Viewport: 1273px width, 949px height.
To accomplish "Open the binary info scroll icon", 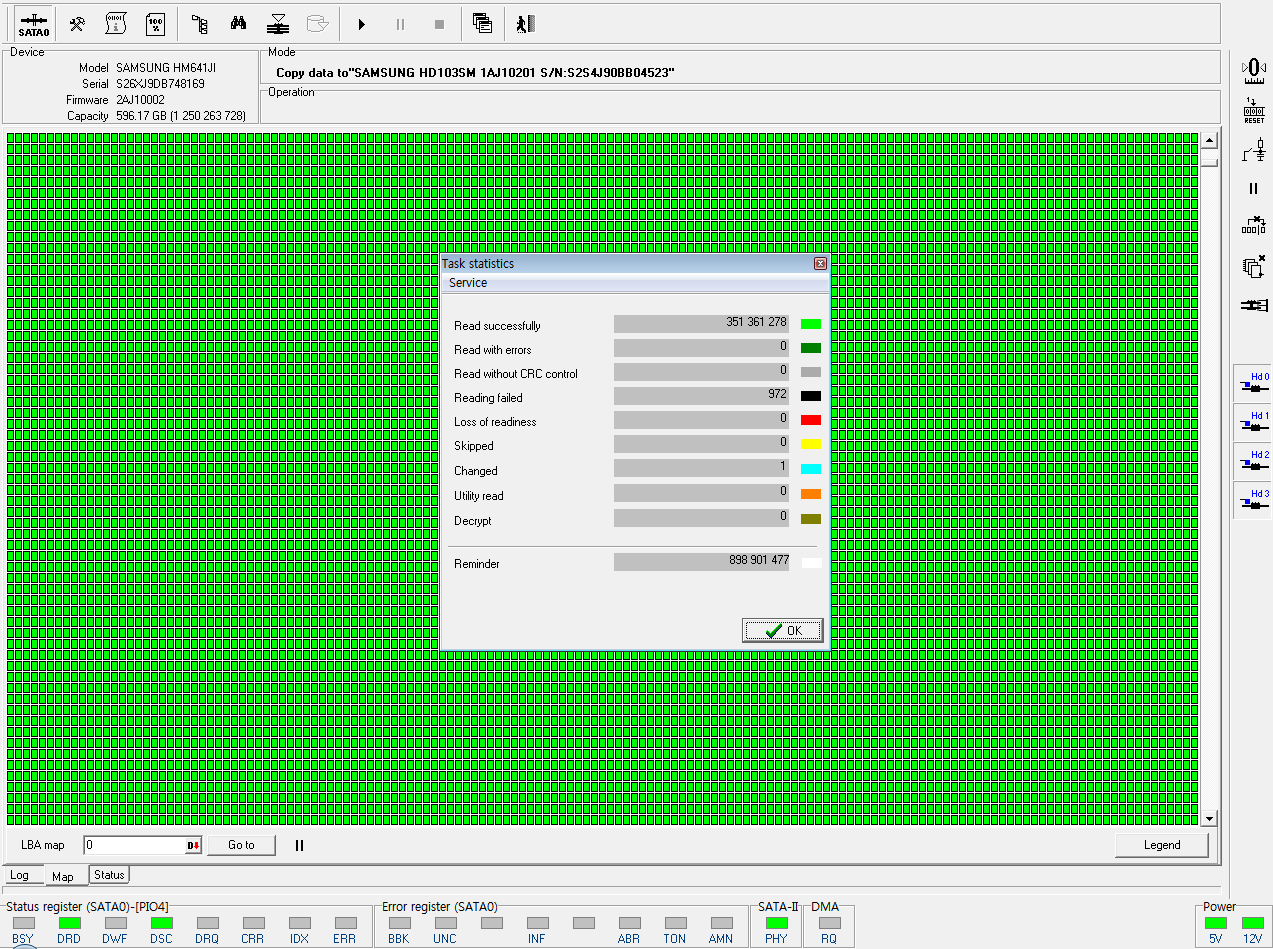I will tap(115, 24).
